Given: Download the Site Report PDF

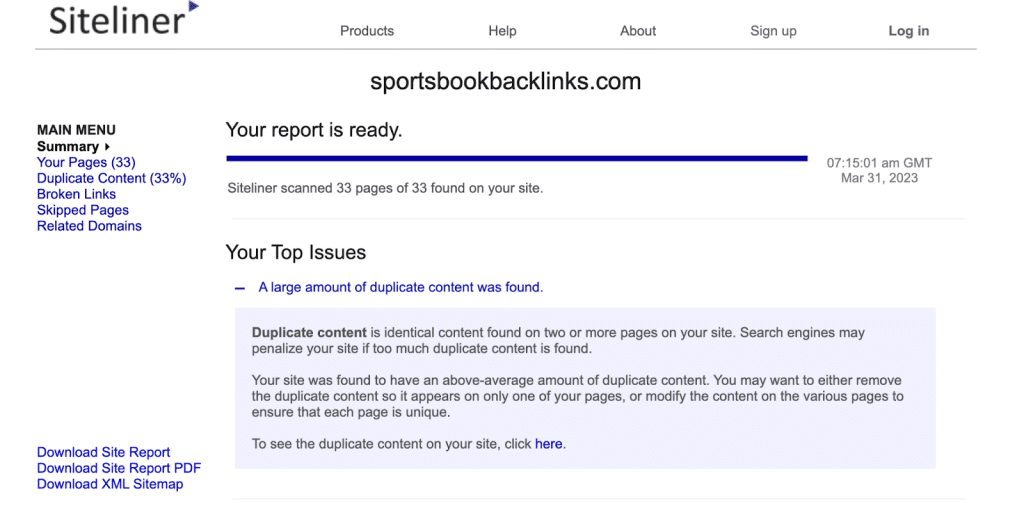Looking at the screenshot, I should pyautogui.click(x=118, y=468).
